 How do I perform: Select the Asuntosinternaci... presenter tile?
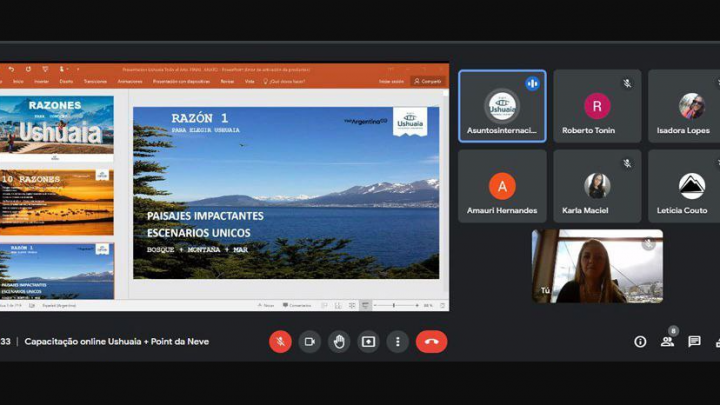[502, 106]
